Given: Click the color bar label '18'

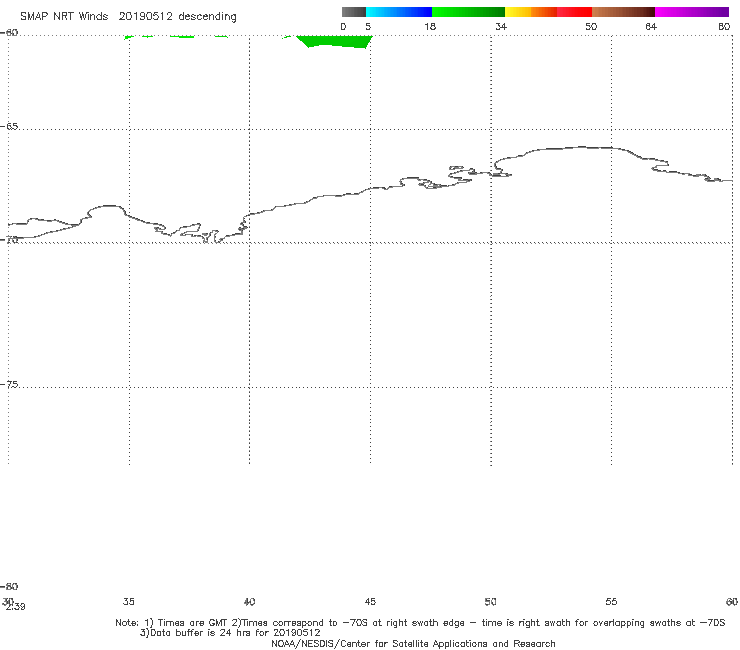Looking at the screenshot, I should (x=430, y=26).
